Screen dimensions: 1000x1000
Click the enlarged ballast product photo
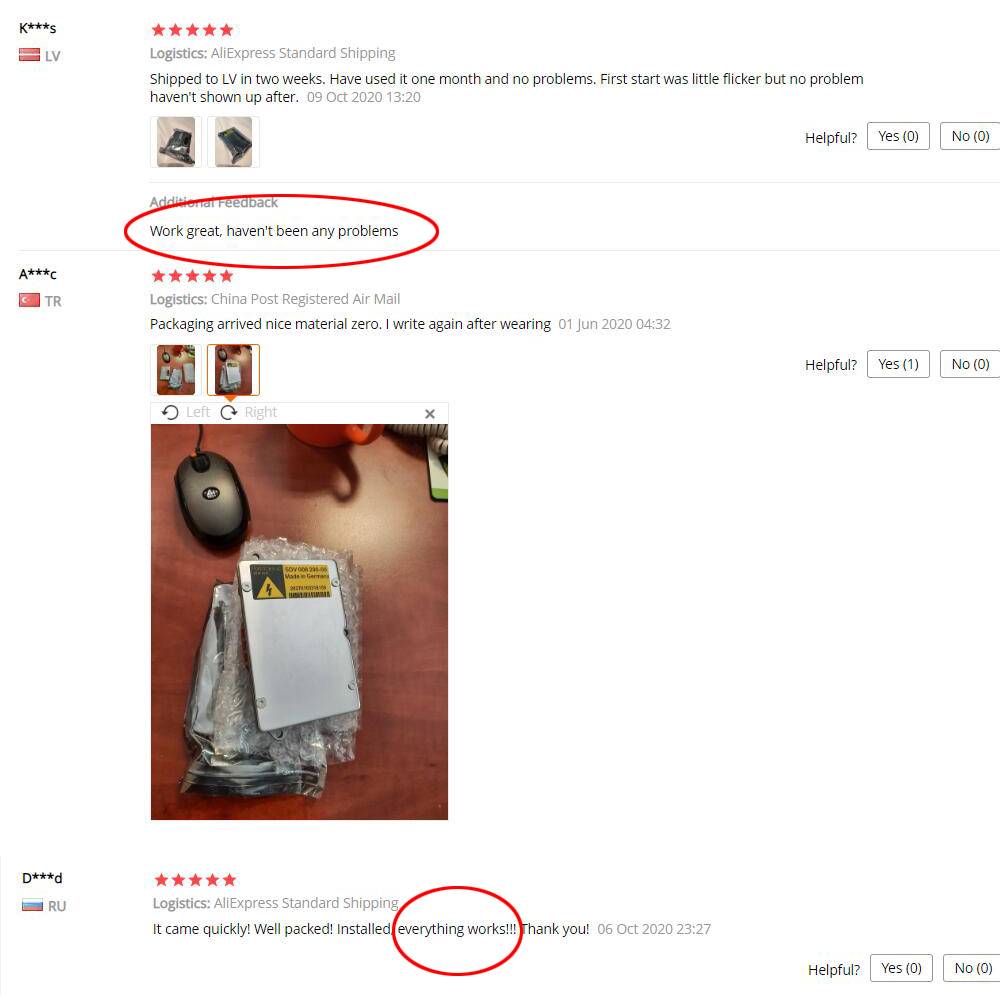(299, 622)
